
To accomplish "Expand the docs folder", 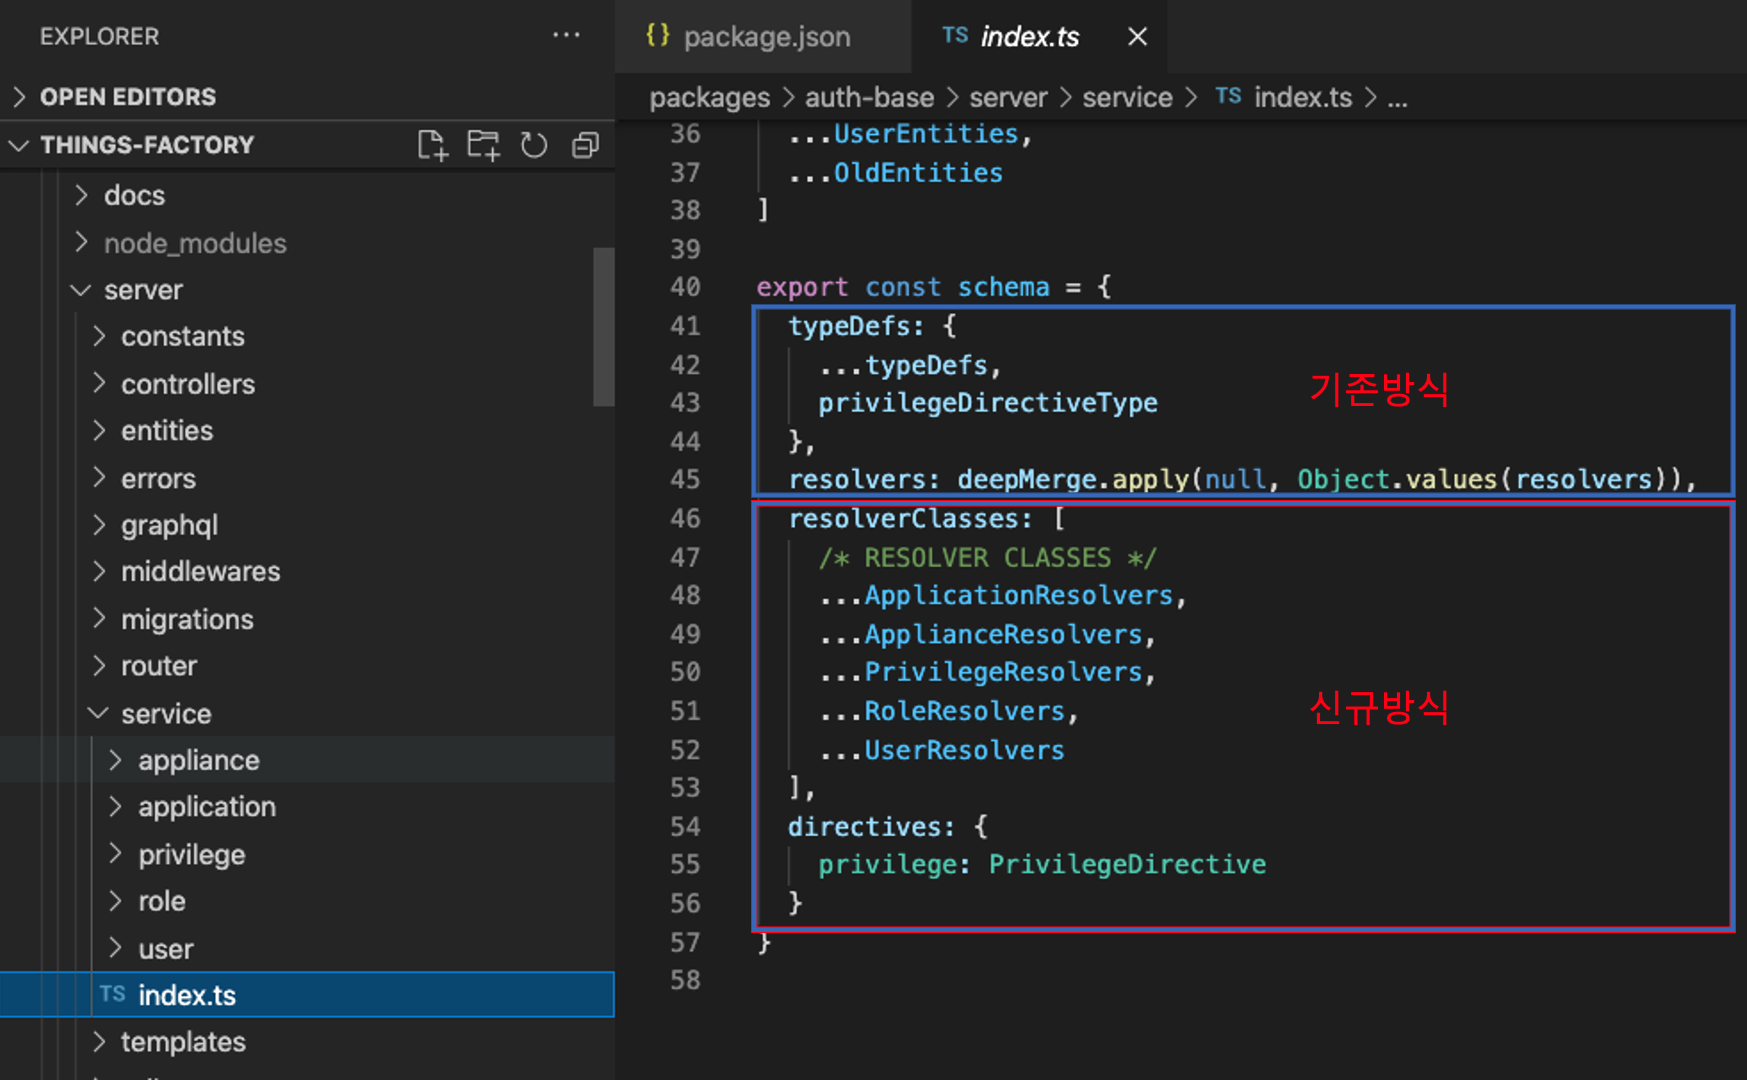I will (x=307, y=195).
